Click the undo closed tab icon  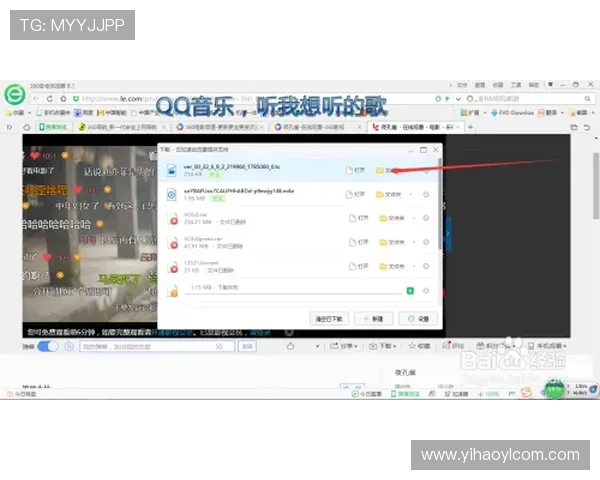(x=587, y=127)
